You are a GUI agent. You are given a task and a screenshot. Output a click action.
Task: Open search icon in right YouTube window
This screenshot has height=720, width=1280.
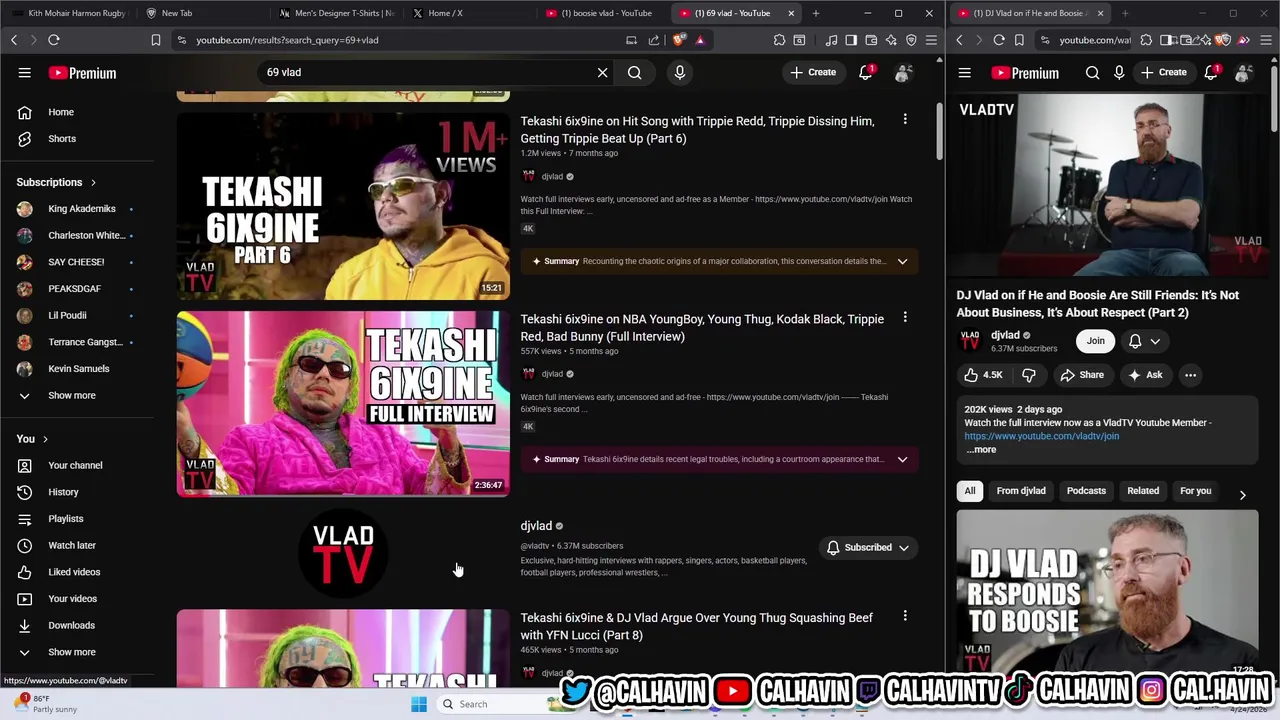[1092, 72]
